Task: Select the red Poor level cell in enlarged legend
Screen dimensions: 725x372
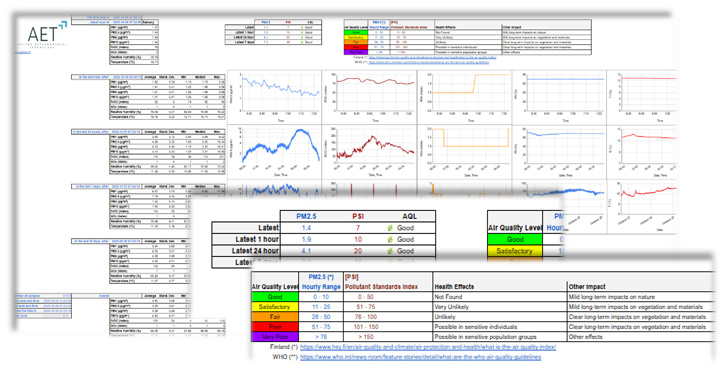Action: click(275, 327)
